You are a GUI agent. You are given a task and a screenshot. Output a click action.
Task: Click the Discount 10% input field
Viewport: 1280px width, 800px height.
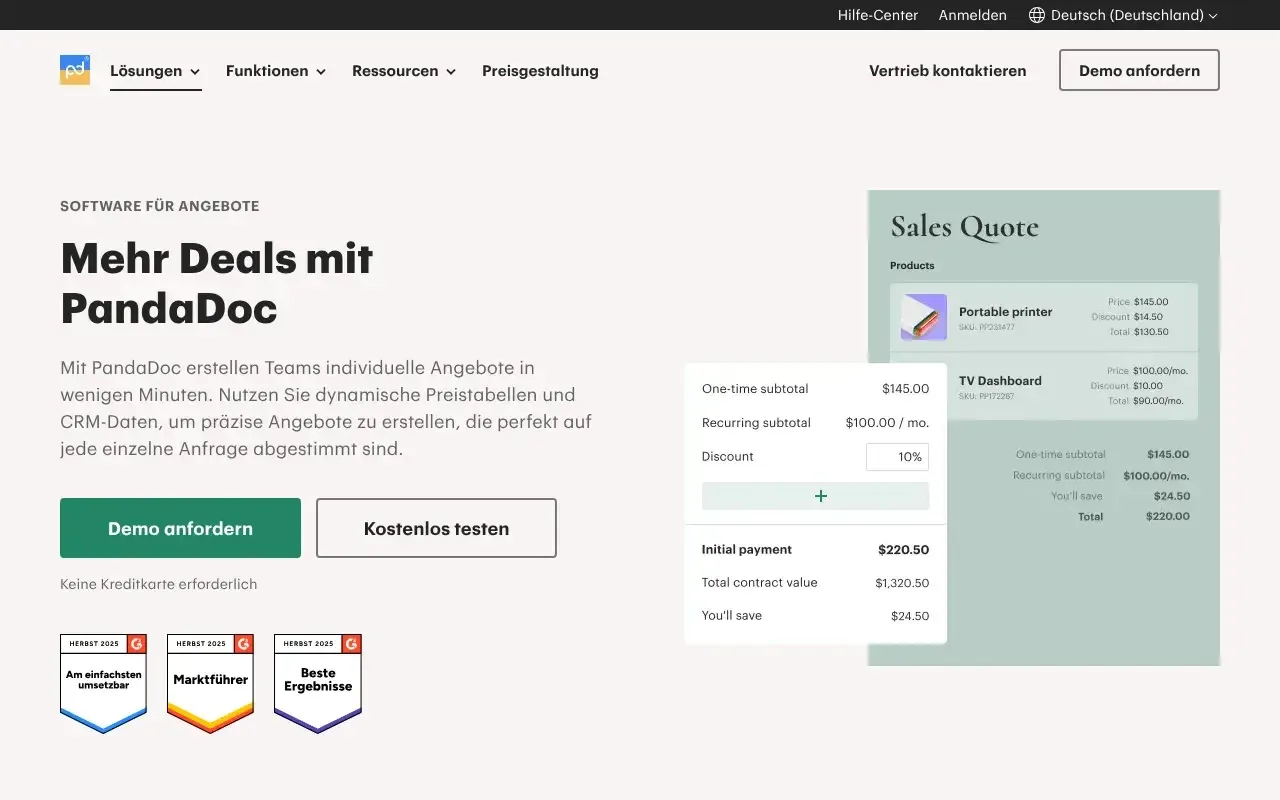coord(897,457)
